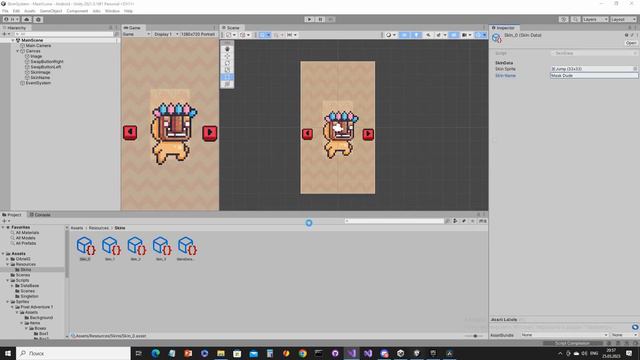Collapse the MainScene hierarchy node
This screenshot has height=360, width=640.
pyautogui.click(x=13, y=40)
